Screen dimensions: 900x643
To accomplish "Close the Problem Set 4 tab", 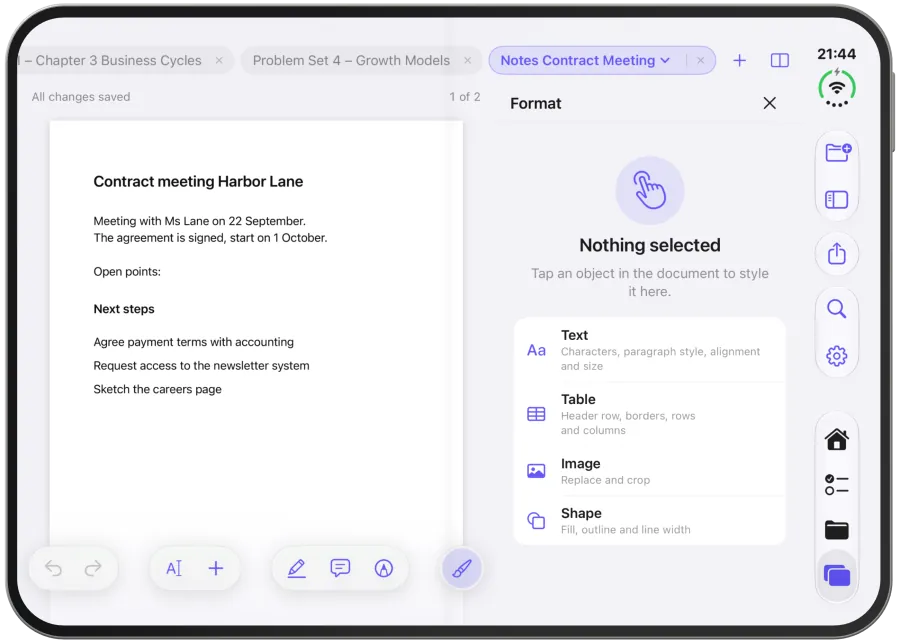I will (468, 60).
